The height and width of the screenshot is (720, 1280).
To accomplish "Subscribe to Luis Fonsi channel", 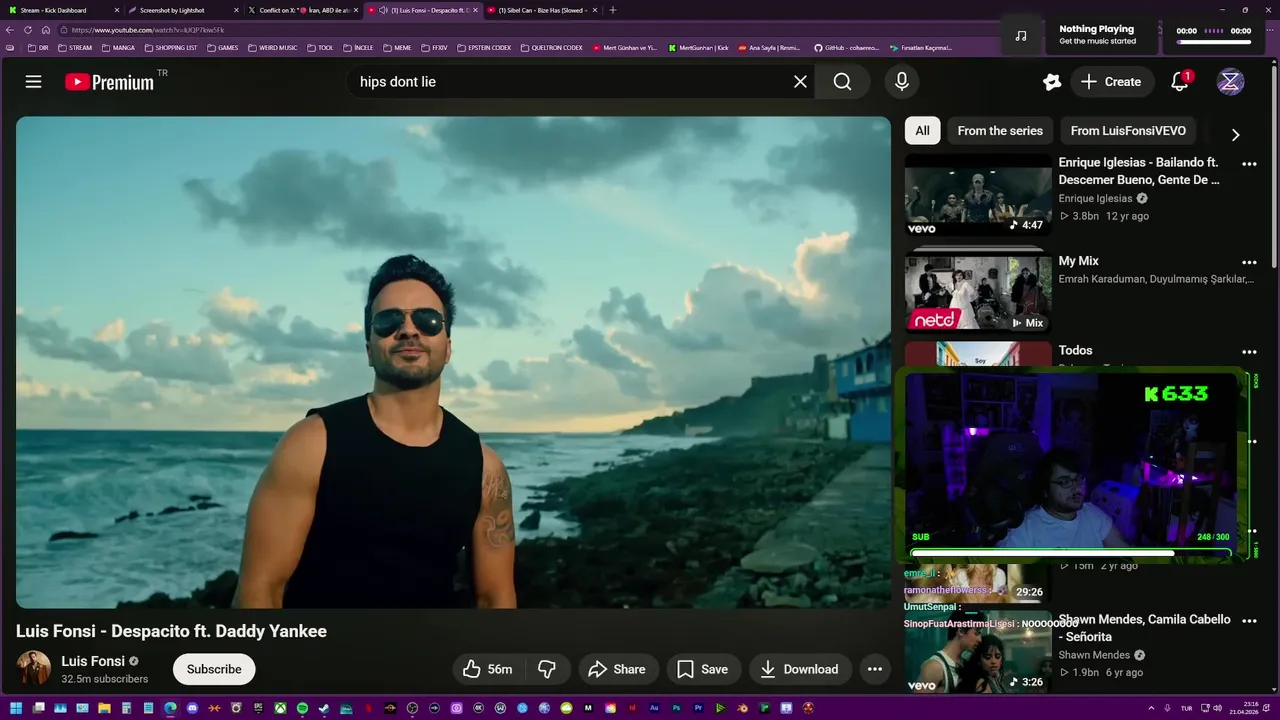I will pyautogui.click(x=214, y=669).
